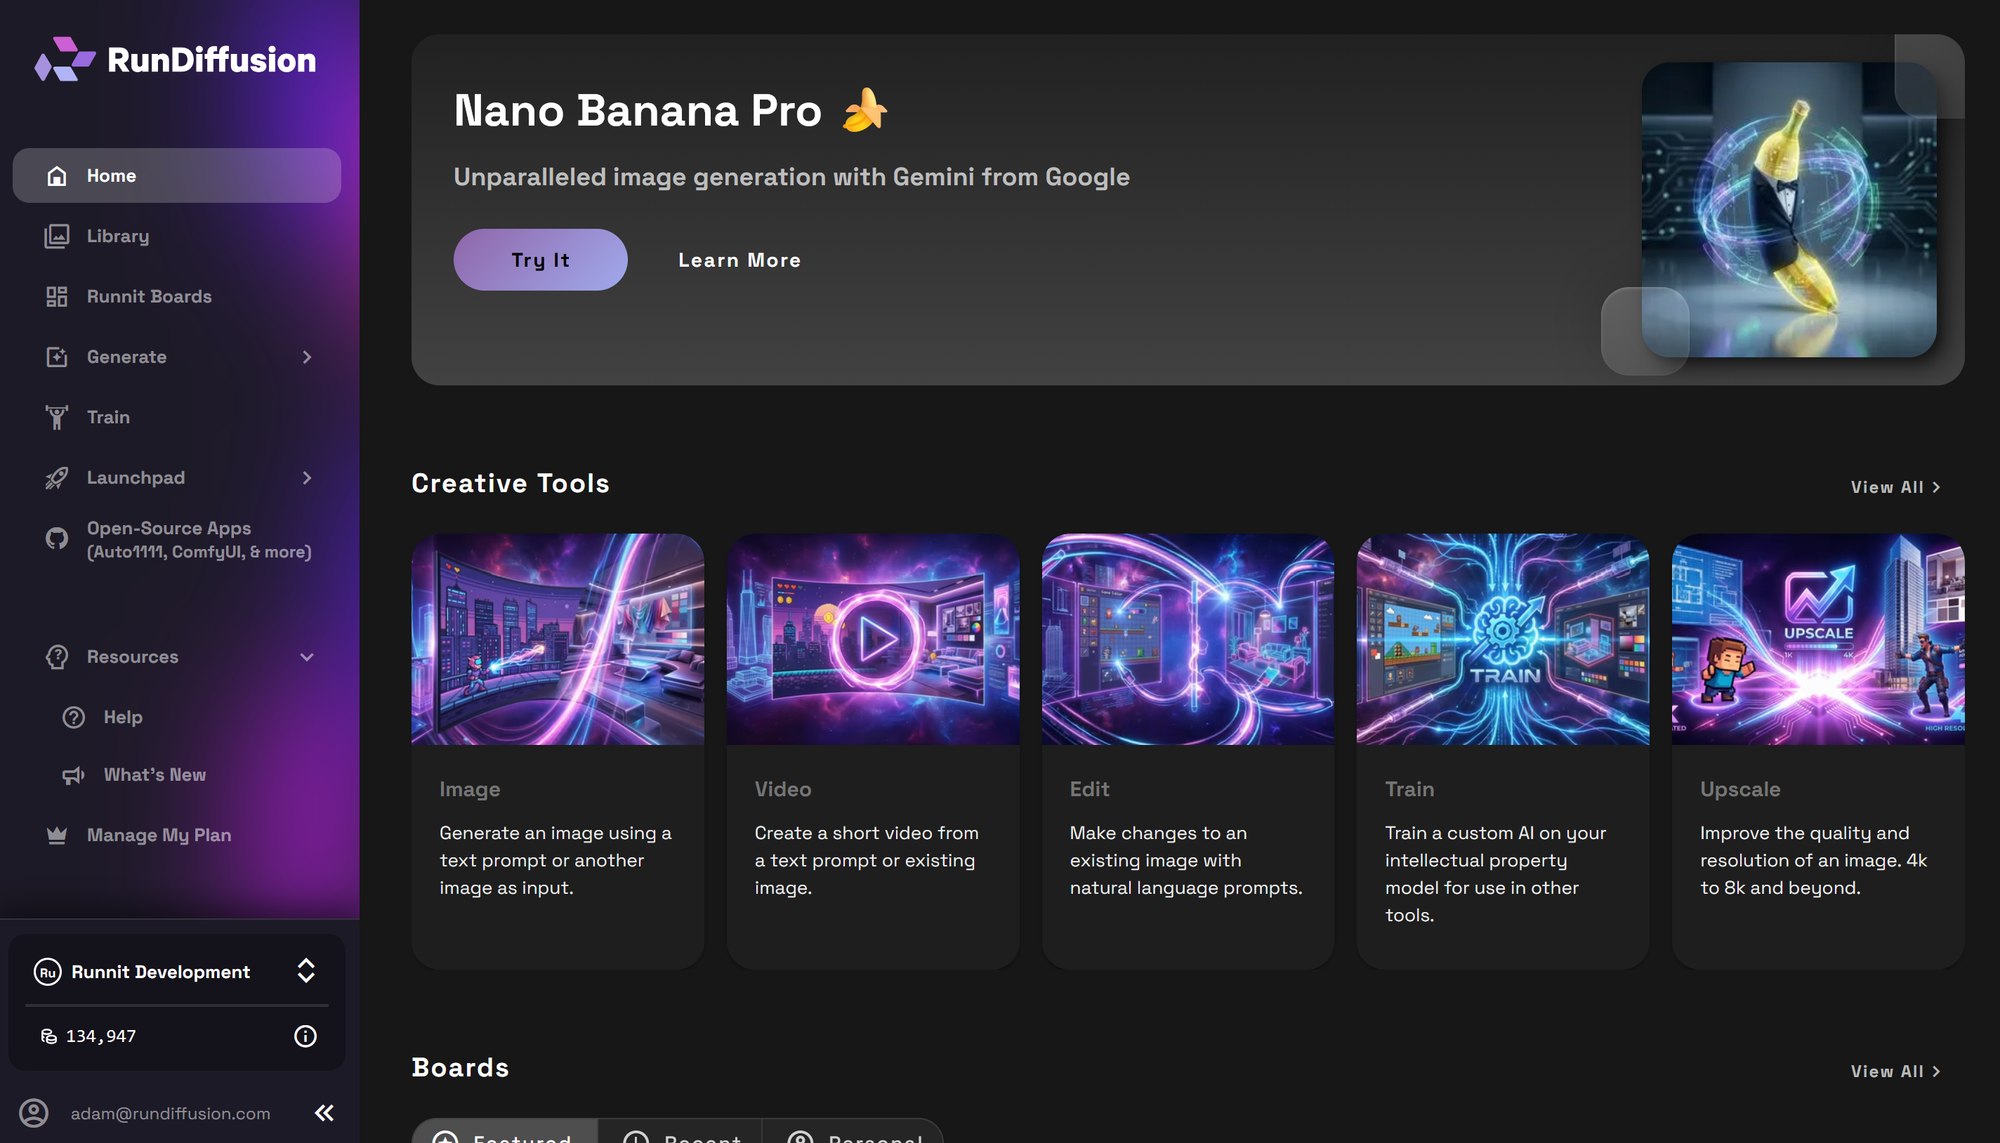Click the Manage My Plan crown icon
The height and width of the screenshot is (1143, 2000).
[57, 835]
